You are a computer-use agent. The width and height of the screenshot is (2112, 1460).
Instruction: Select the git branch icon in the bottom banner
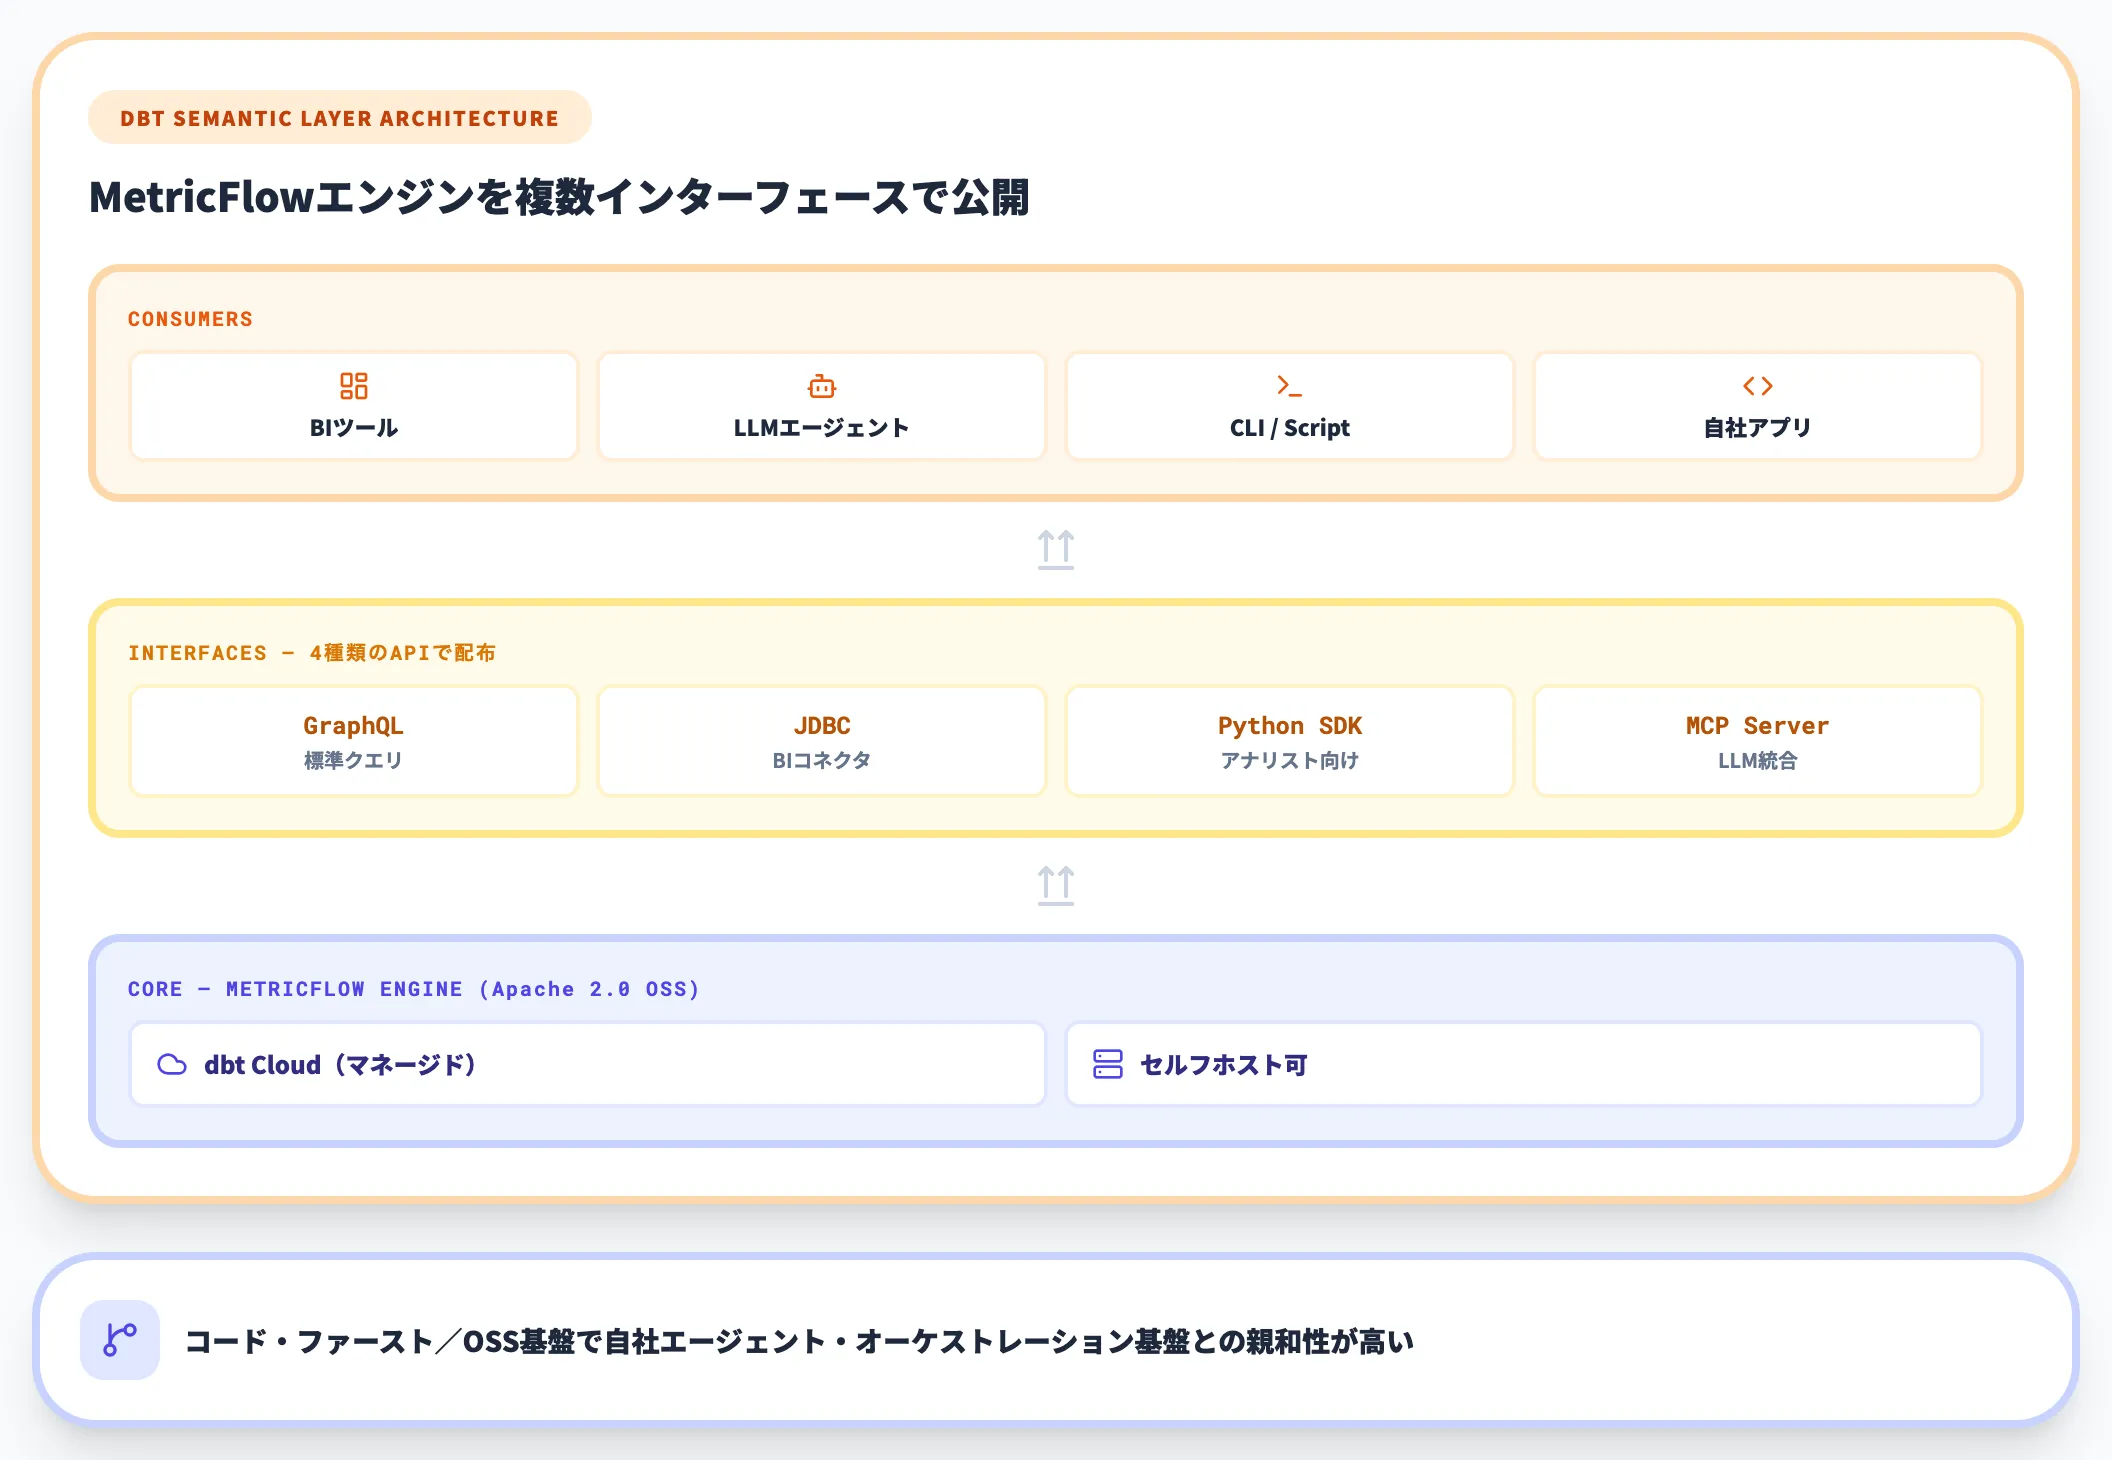pos(119,1340)
